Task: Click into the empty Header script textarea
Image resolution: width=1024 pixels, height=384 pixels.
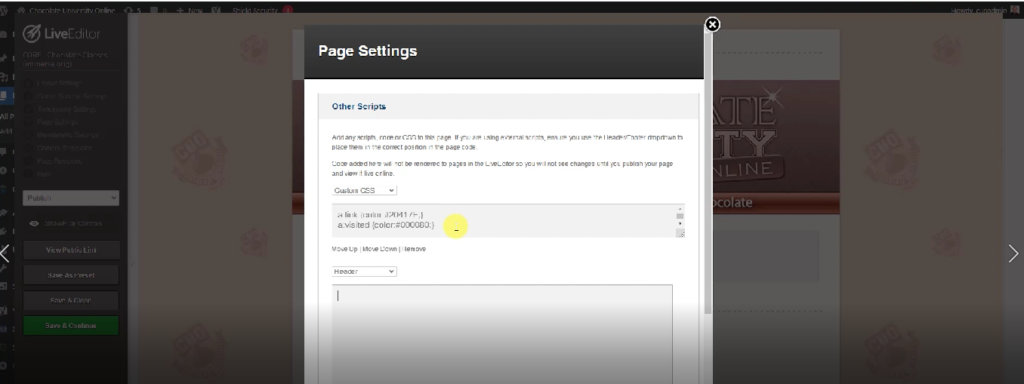Action: click(x=502, y=334)
